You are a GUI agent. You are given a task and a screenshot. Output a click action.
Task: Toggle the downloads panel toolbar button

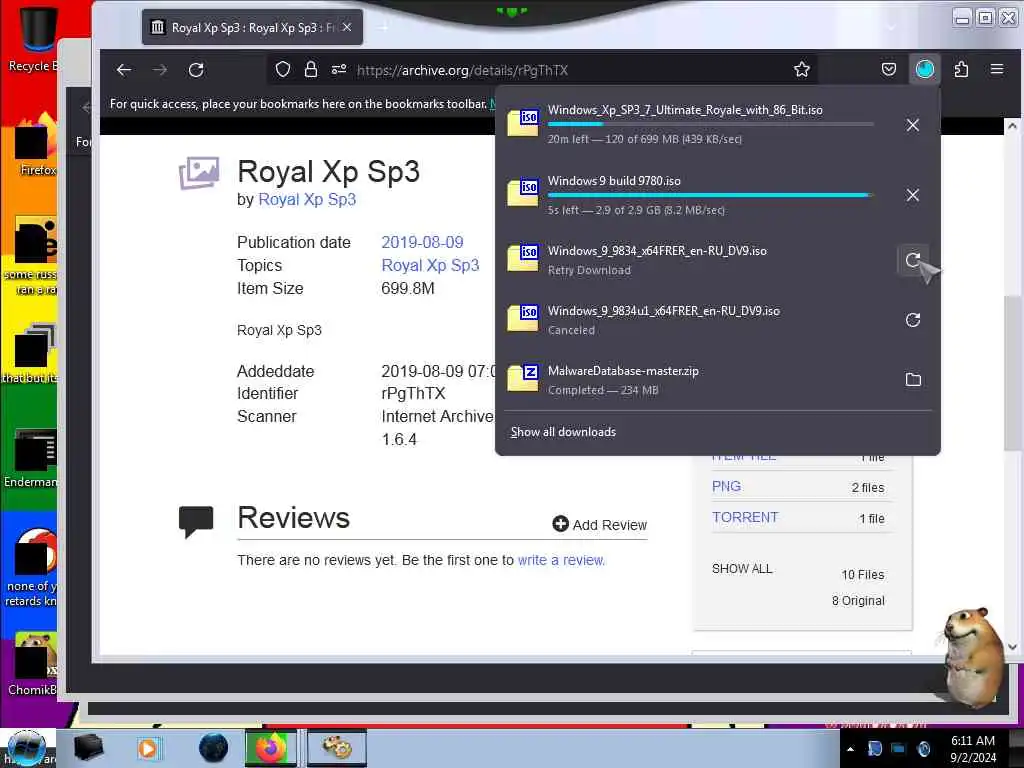pos(925,69)
